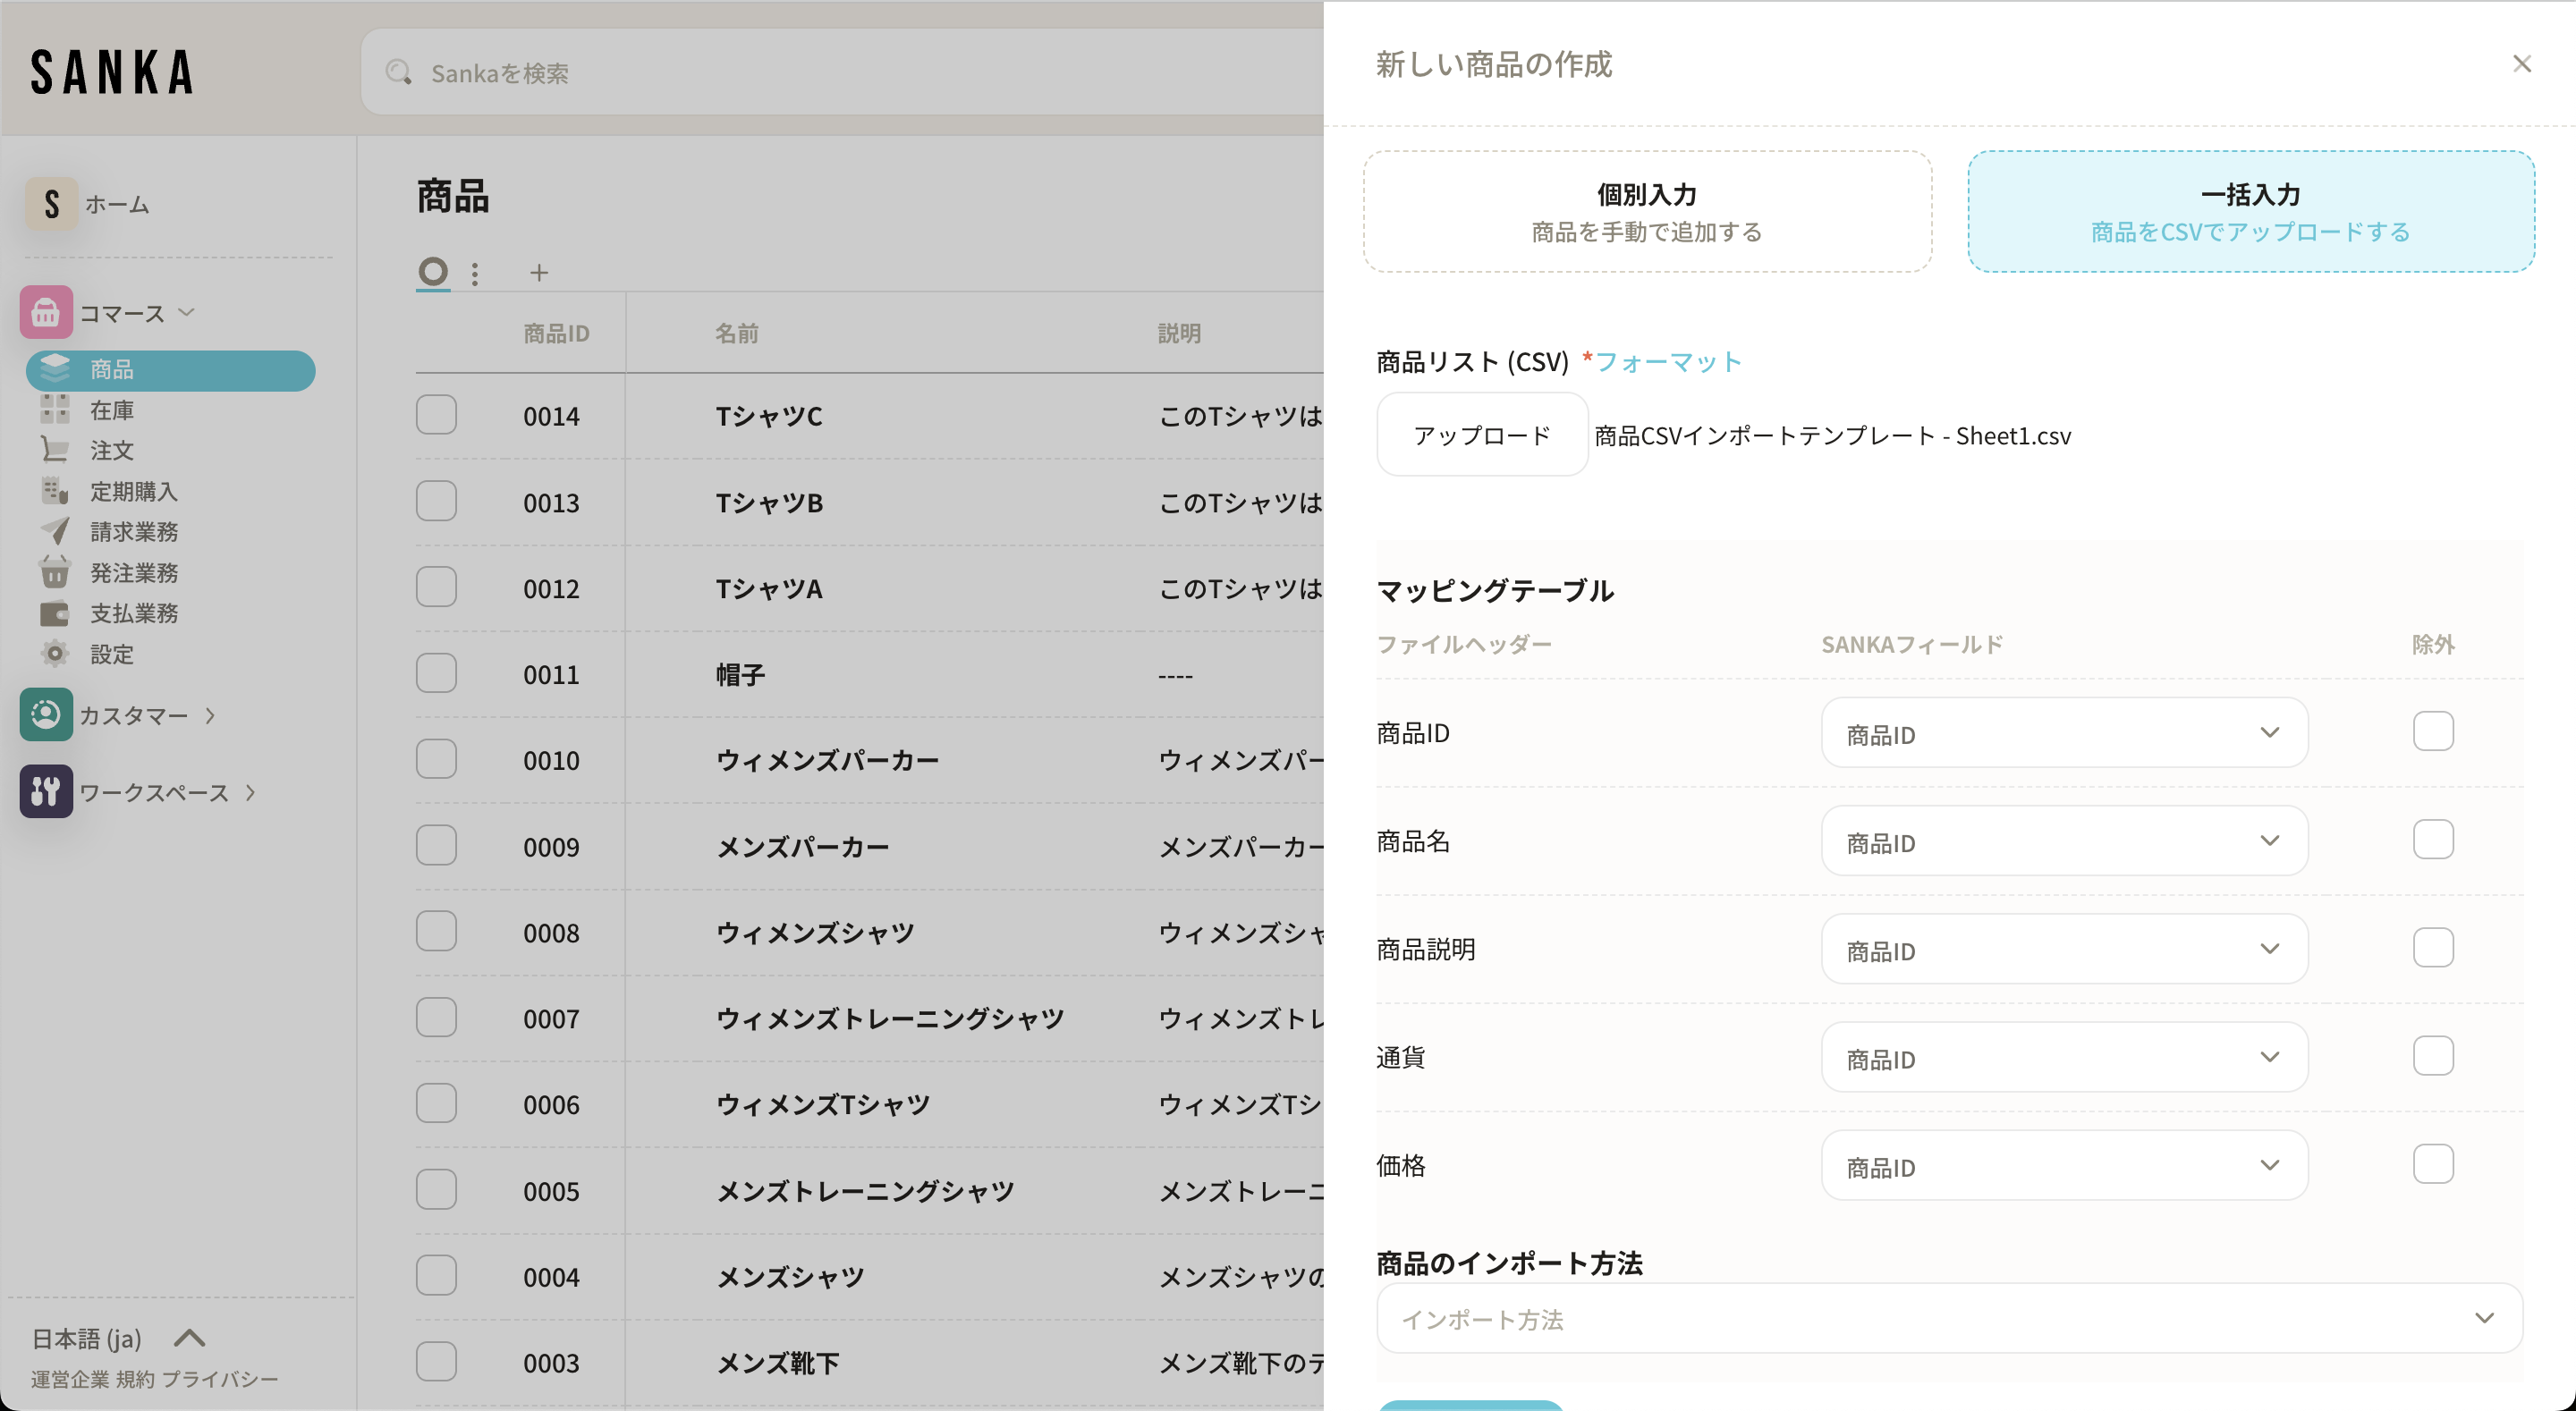
Task: Switch to 個別入力 manual entry tab
Action: pos(1646,212)
